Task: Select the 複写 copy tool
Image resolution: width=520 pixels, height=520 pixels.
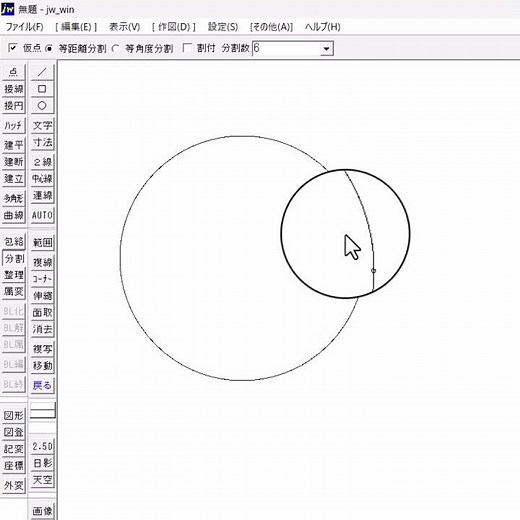Action: pyautogui.click(x=42, y=349)
